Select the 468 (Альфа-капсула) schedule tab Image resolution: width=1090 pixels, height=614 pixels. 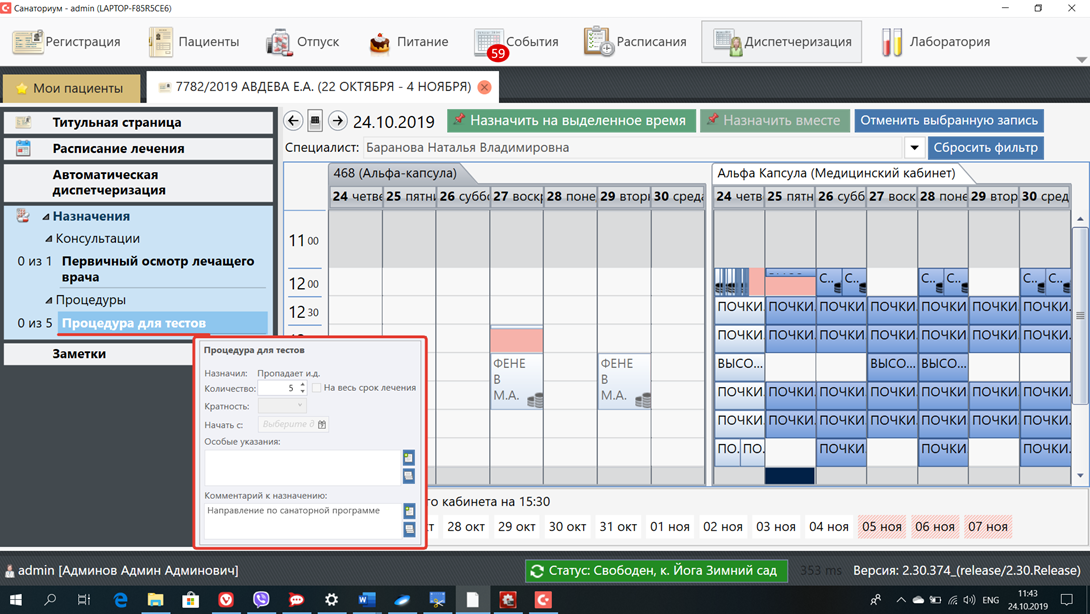pos(394,173)
